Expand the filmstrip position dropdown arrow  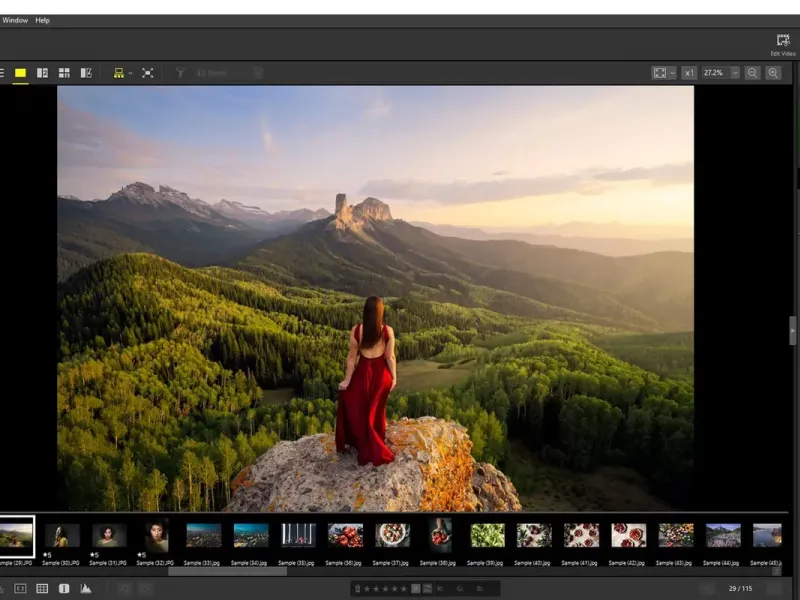tap(131, 73)
